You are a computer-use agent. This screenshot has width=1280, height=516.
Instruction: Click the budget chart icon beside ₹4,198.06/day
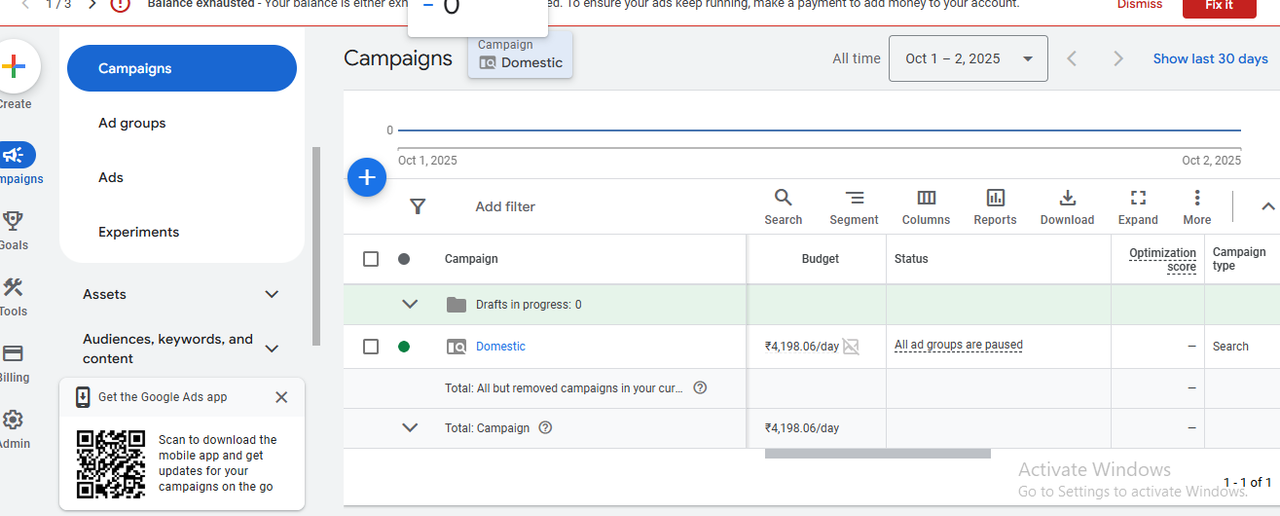coord(851,347)
